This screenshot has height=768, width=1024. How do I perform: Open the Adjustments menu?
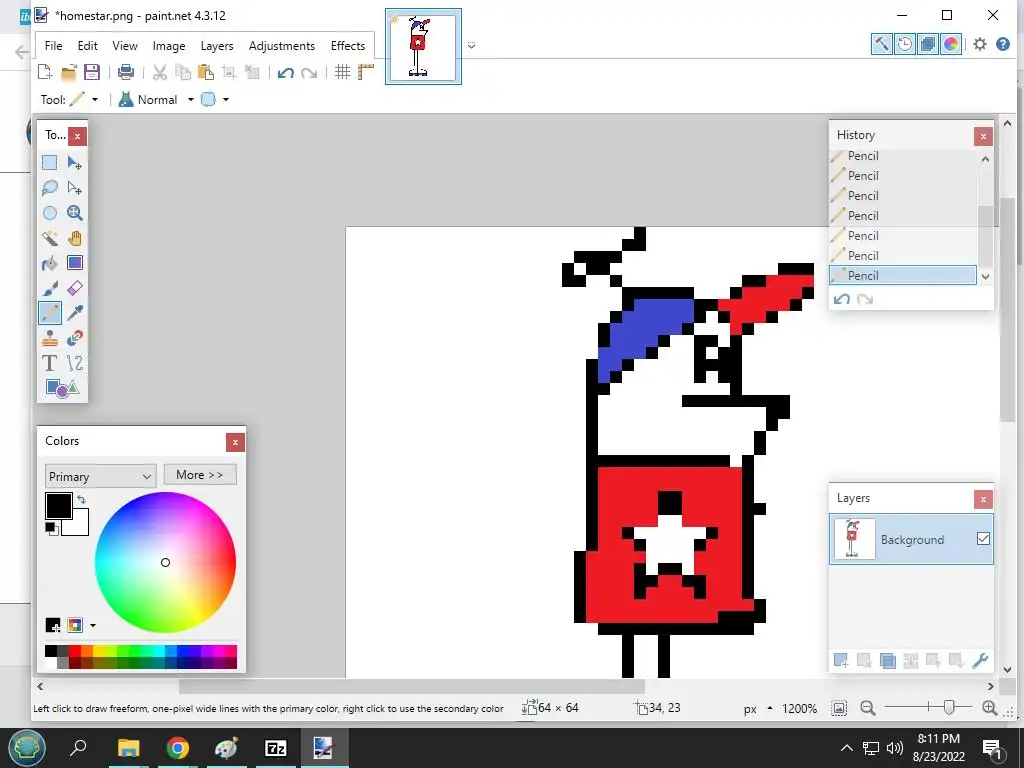[x=281, y=46]
